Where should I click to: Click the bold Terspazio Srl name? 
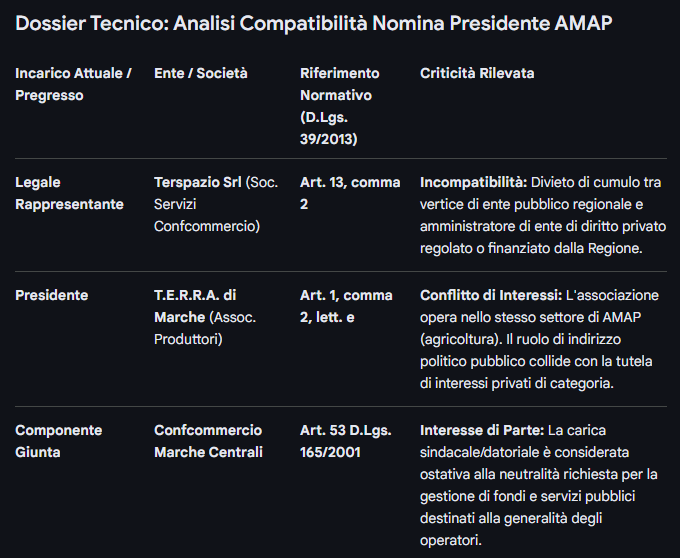(198, 182)
